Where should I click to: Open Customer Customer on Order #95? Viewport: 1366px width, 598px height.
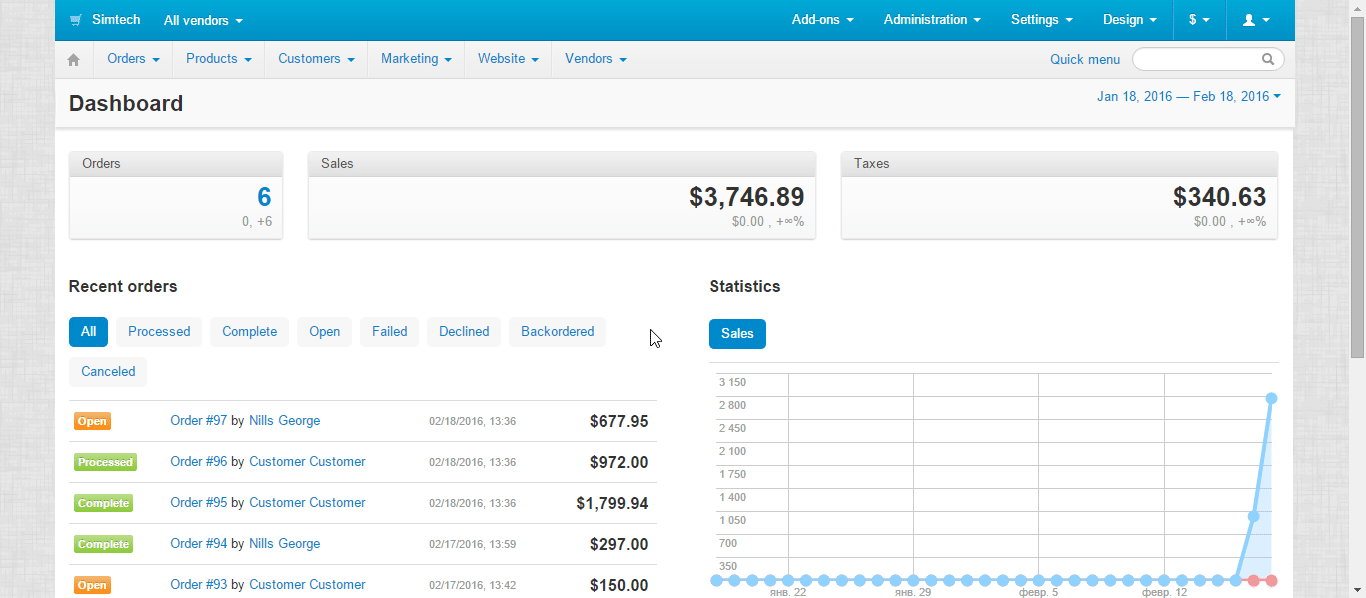click(307, 503)
